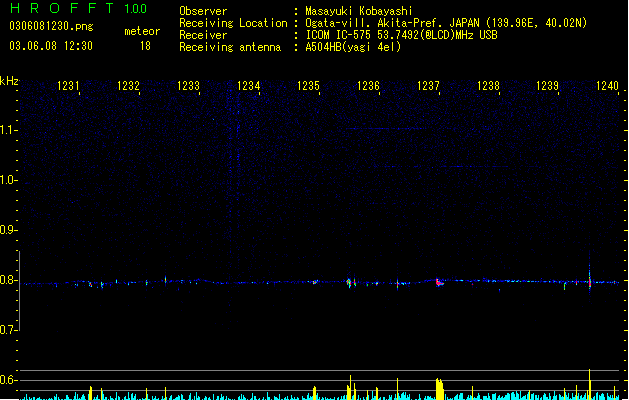The width and height of the screenshot is (629, 400).
Task: Click the 1238 time axis marker
Action: 488,86
